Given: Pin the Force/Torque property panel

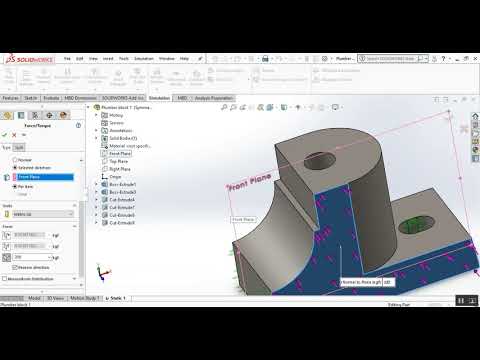Looking at the screenshot, I should [x=24, y=135].
